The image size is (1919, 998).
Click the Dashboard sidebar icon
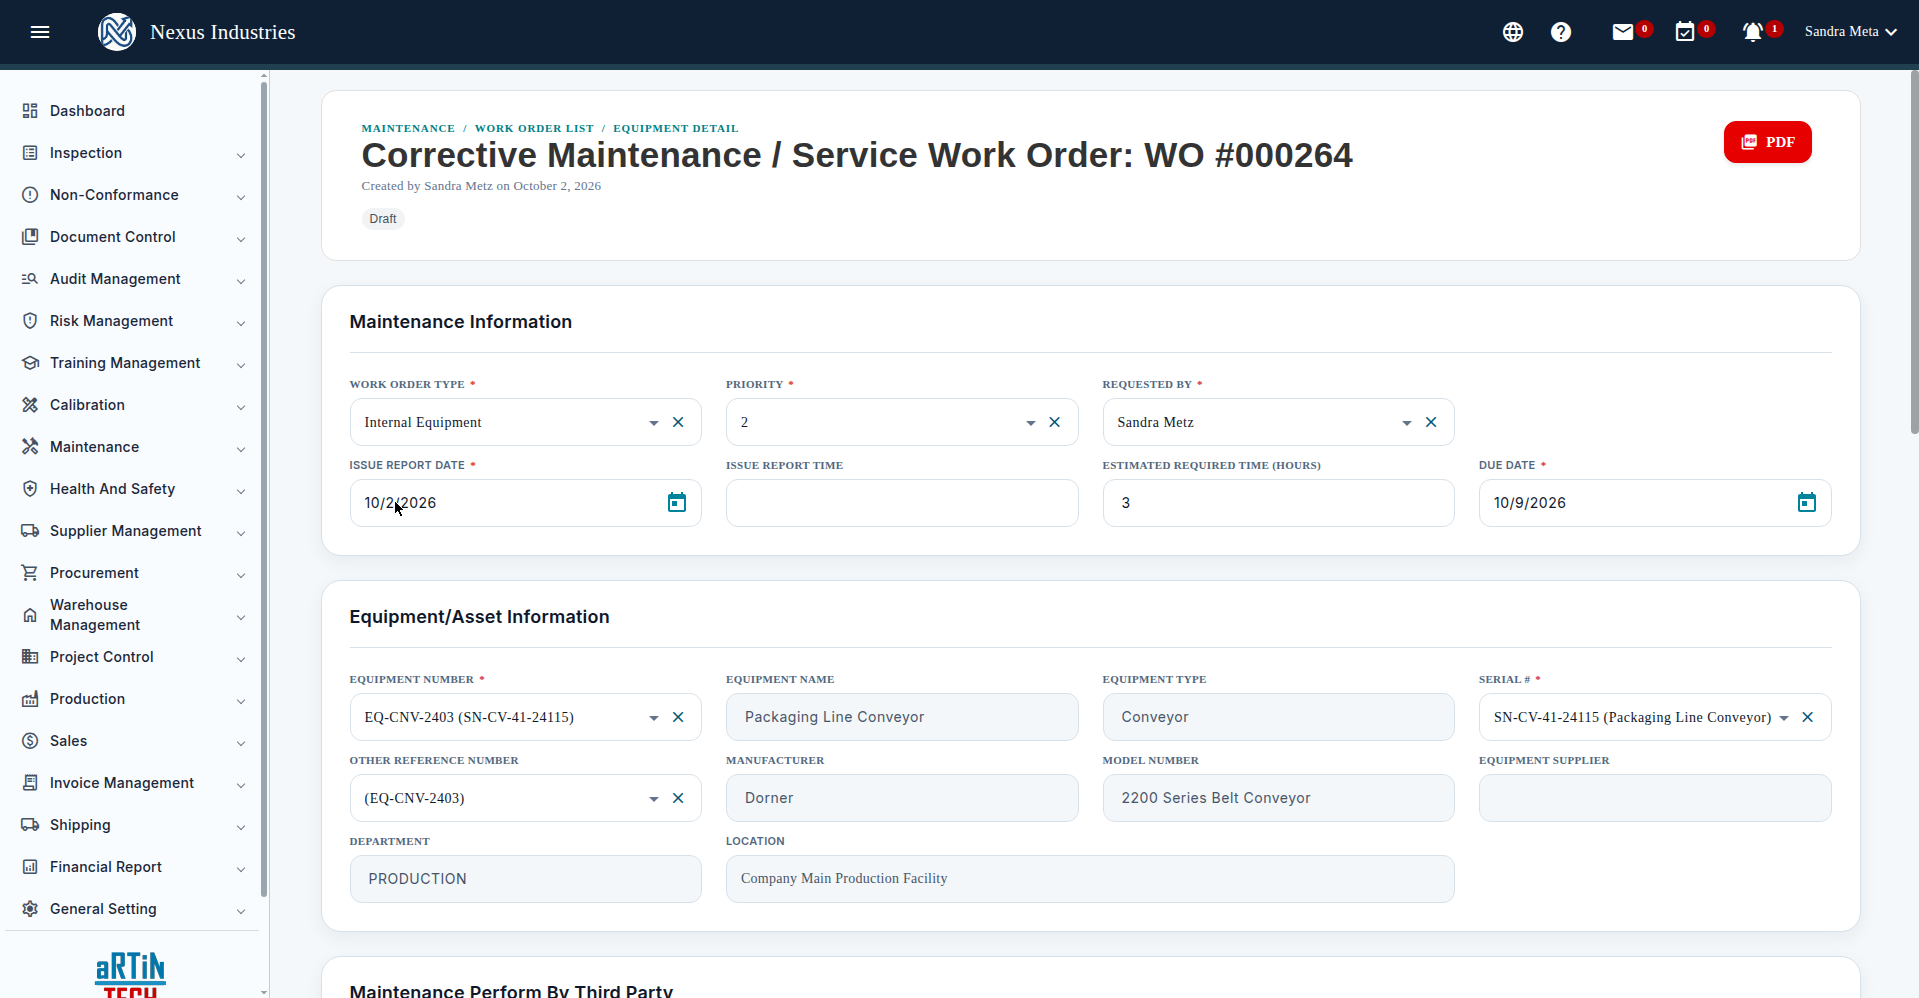pyautogui.click(x=30, y=111)
